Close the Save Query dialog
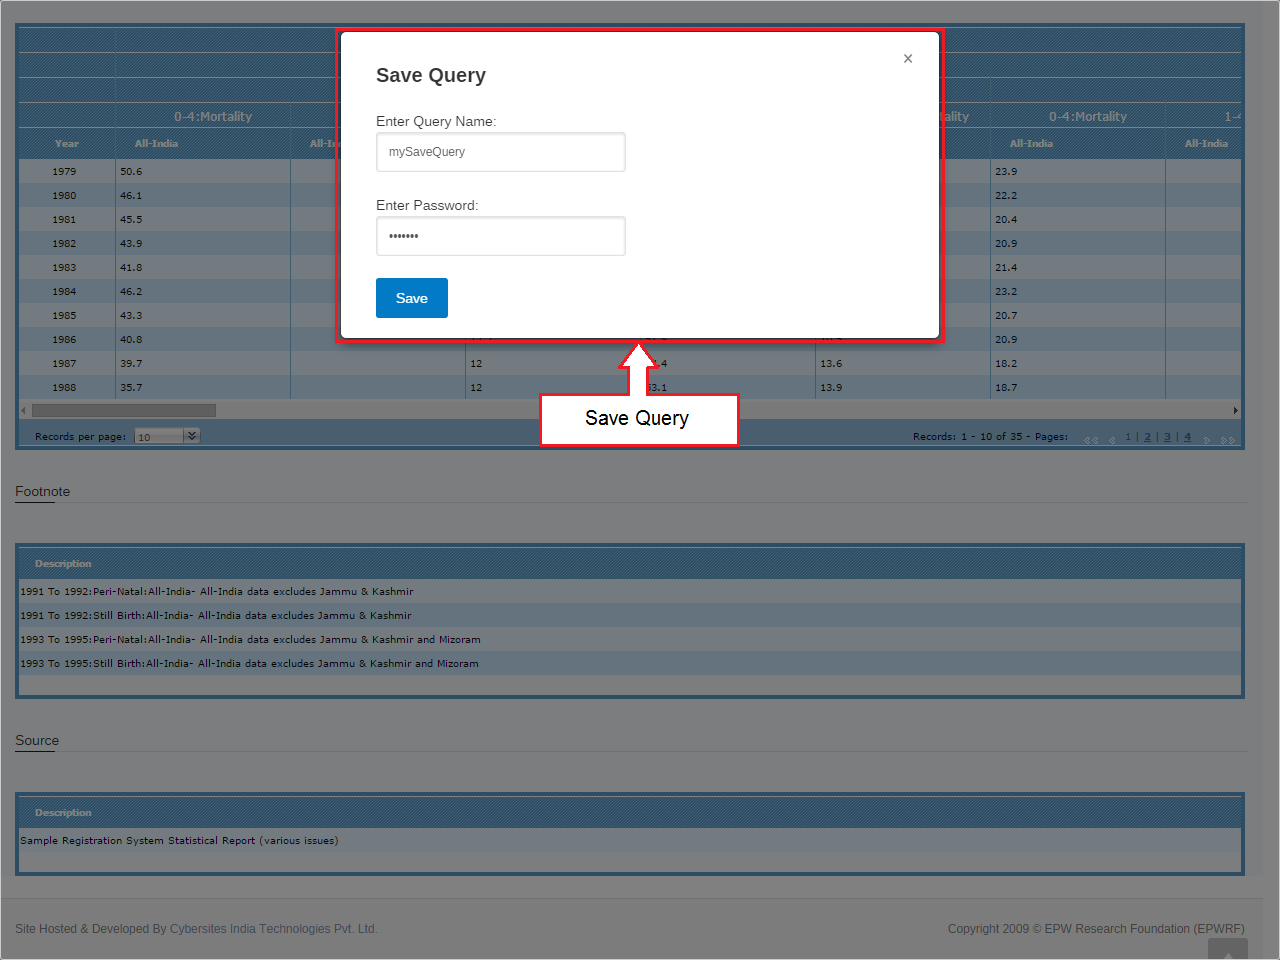Viewport: 1280px width, 960px height. click(x=908, y=59)
